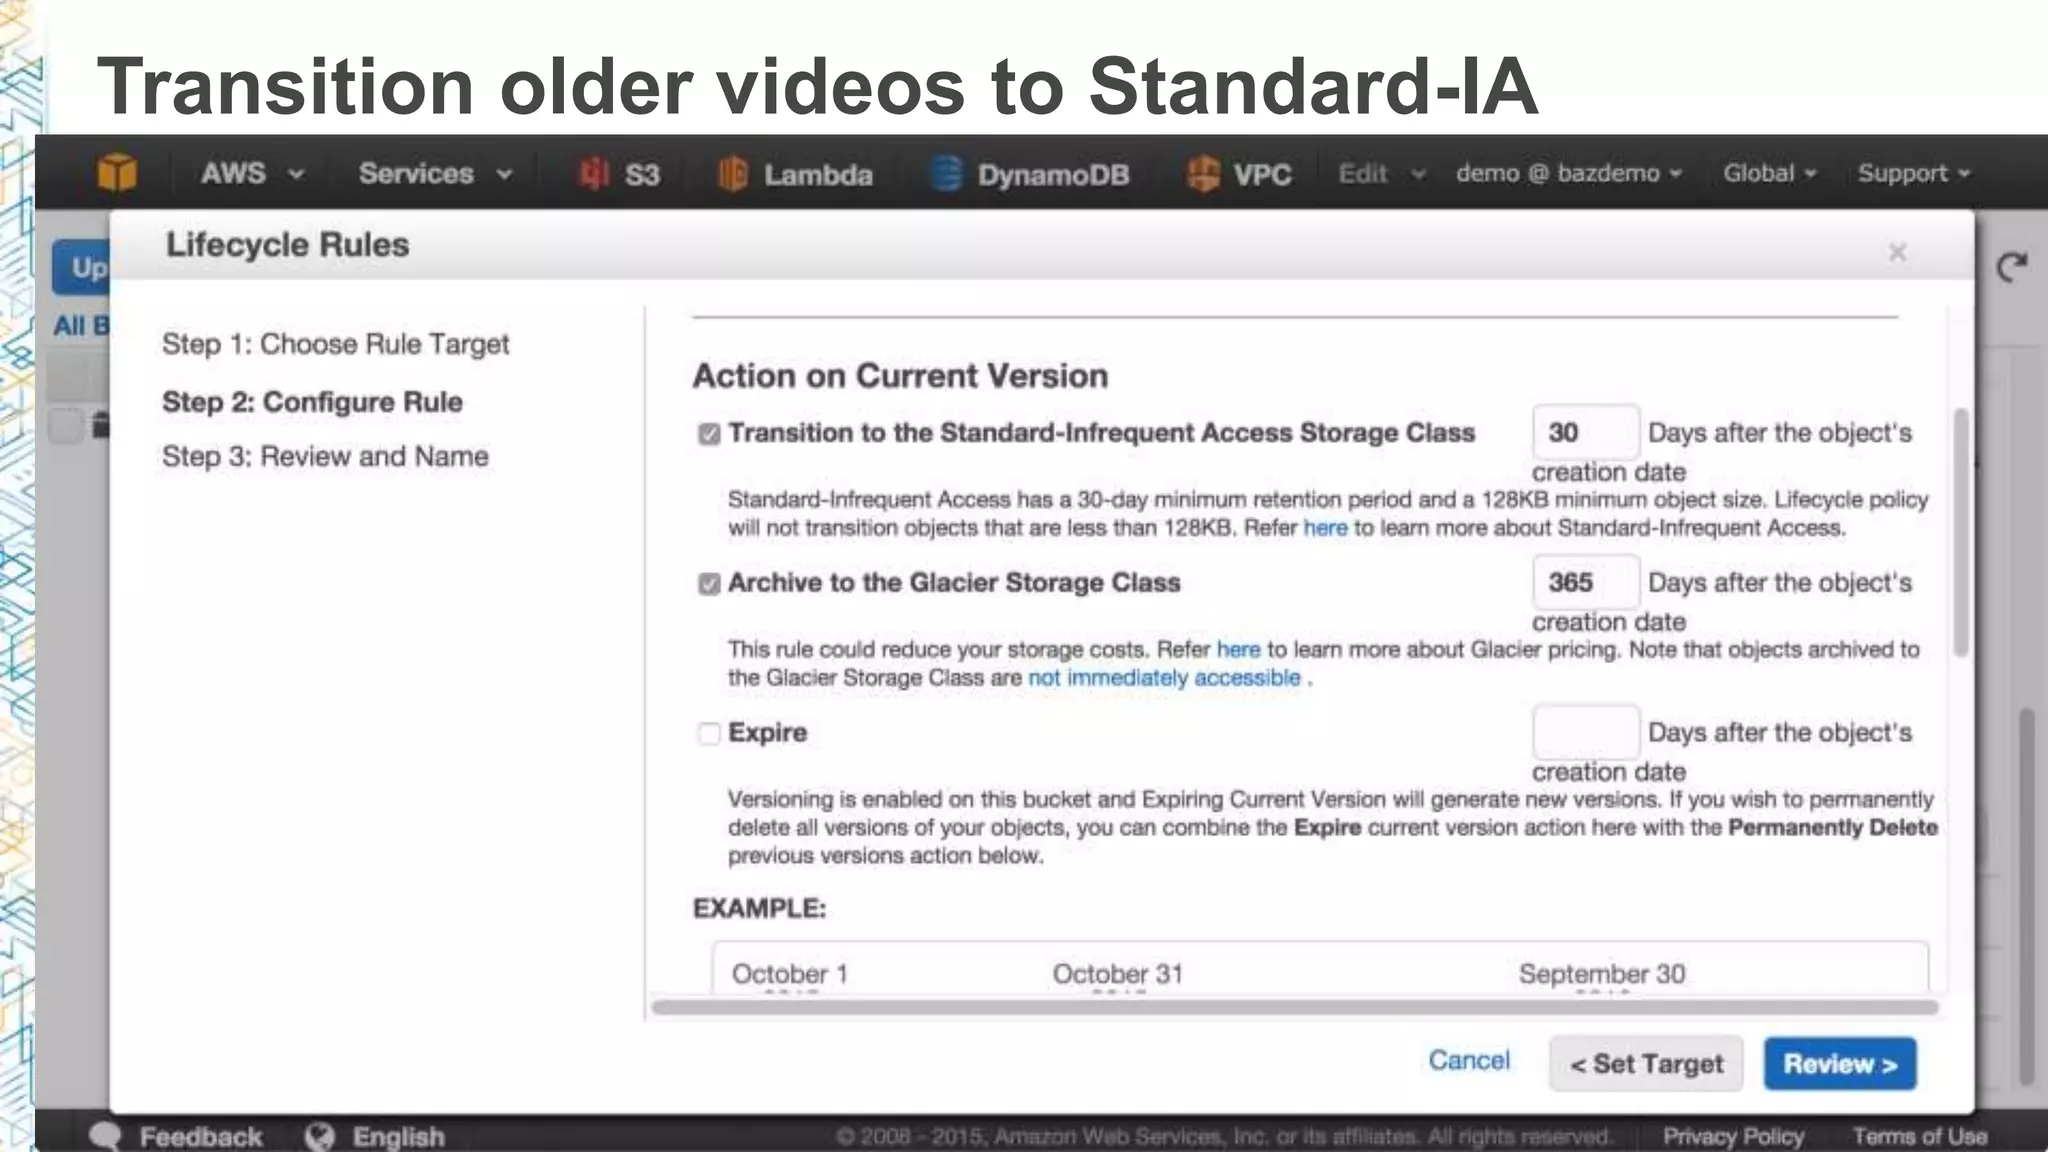Click the 30 days input for Standard-IA transition
Image resolution: width=2048 pixels, height=1152 pixels.
[x=1585, y=432]
